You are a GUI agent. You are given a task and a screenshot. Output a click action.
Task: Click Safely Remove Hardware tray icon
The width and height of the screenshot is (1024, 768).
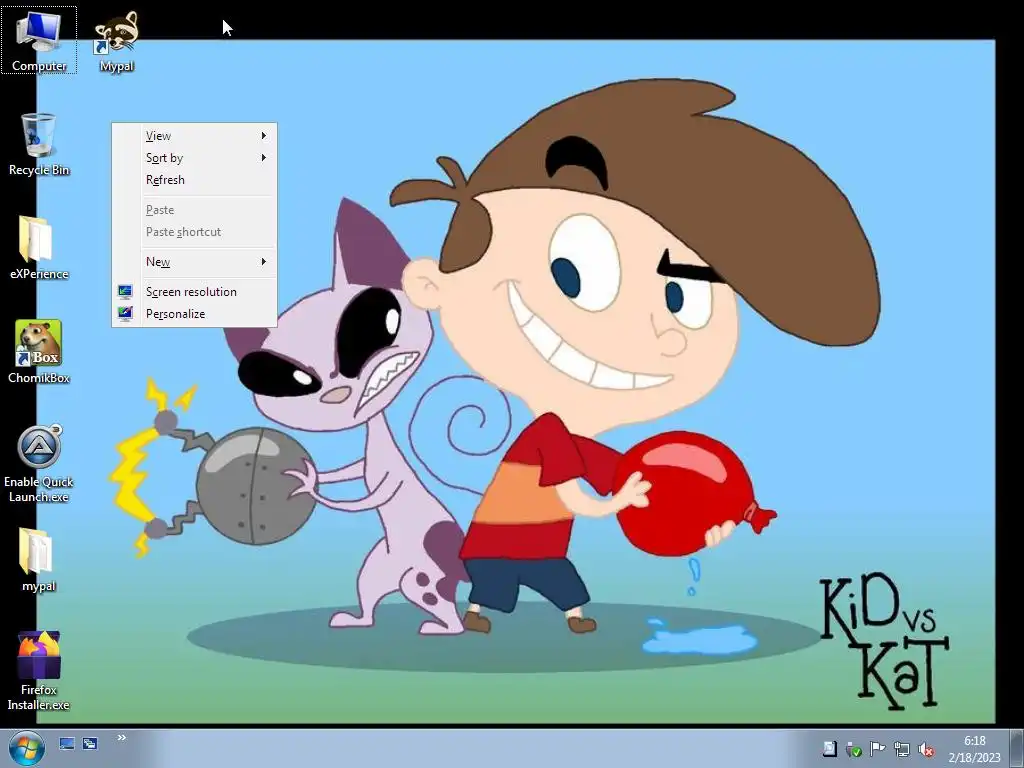point(853,749)
